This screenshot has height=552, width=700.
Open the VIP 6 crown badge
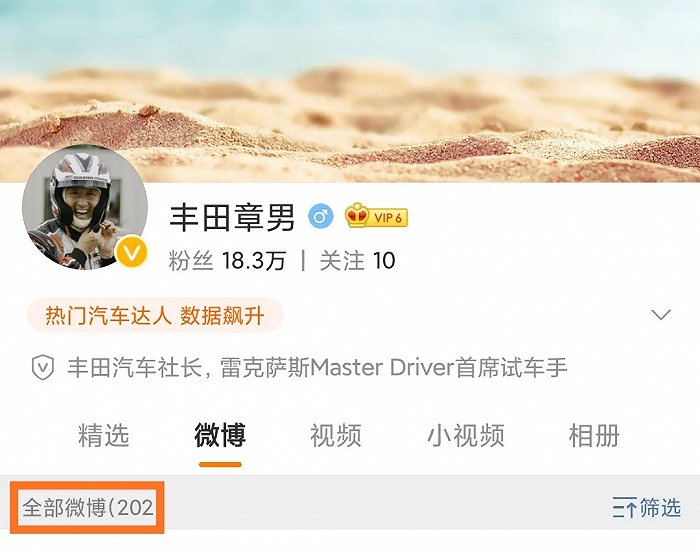(x=376, y=216)
